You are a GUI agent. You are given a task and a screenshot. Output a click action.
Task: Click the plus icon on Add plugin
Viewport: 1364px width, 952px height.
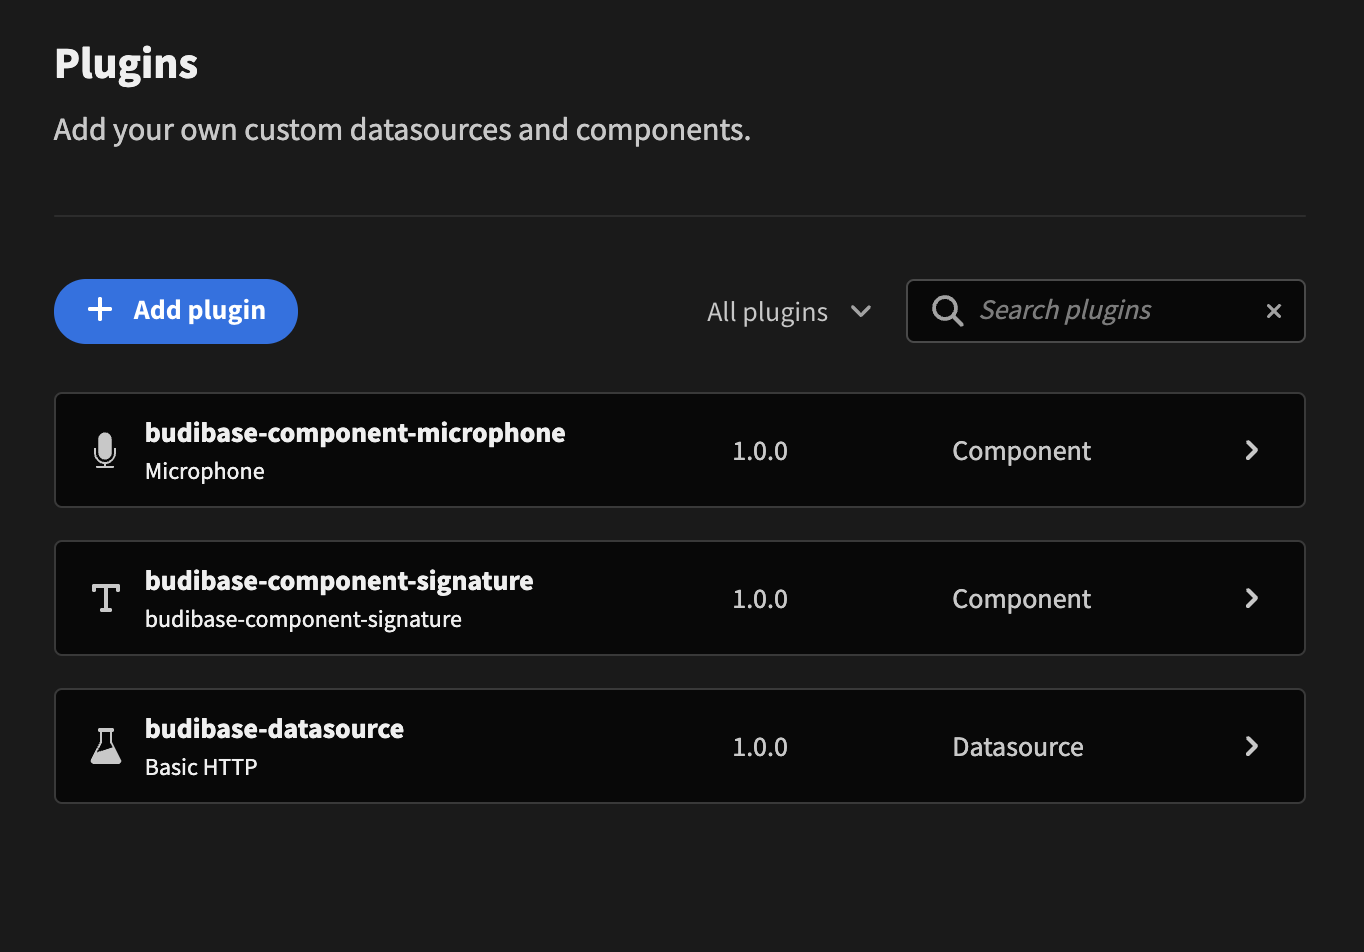pyautogui.click(x=100, y=310)
